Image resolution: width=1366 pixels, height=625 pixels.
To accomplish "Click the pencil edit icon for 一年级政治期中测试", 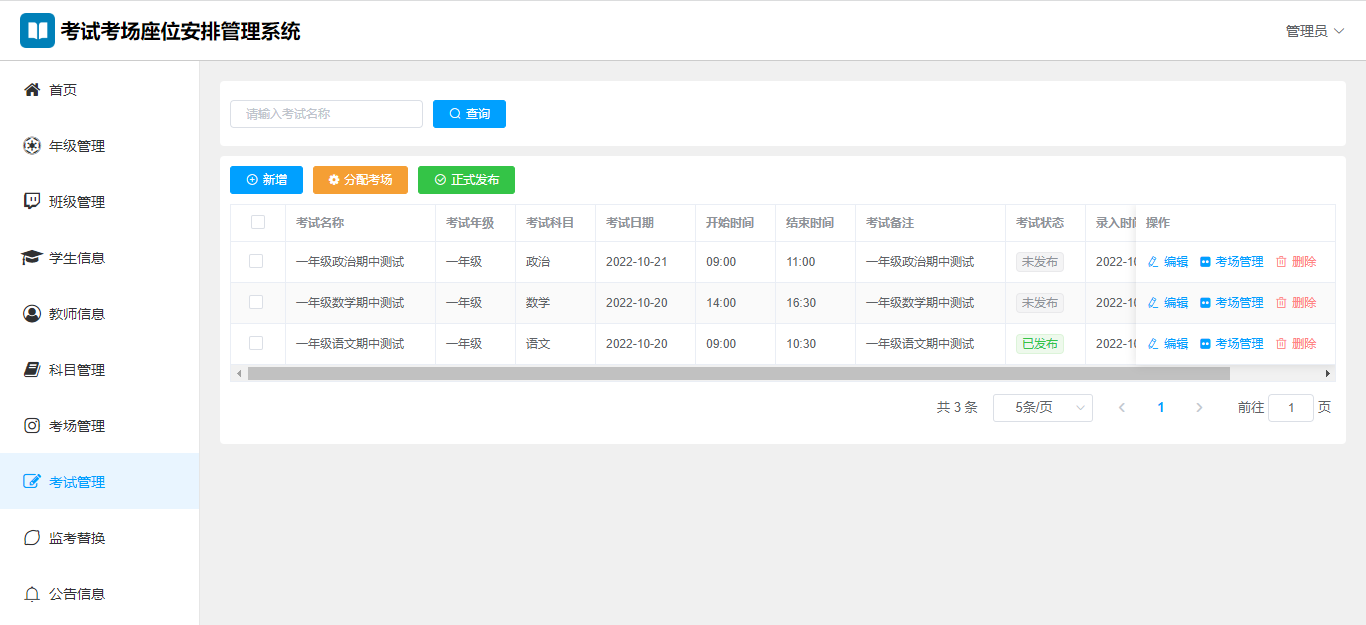I will click(1153, 262).
